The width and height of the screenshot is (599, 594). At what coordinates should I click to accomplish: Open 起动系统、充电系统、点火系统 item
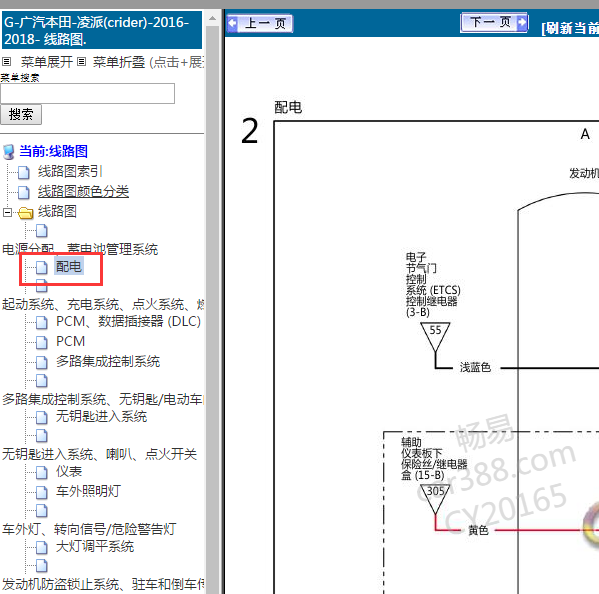[102, 304]
